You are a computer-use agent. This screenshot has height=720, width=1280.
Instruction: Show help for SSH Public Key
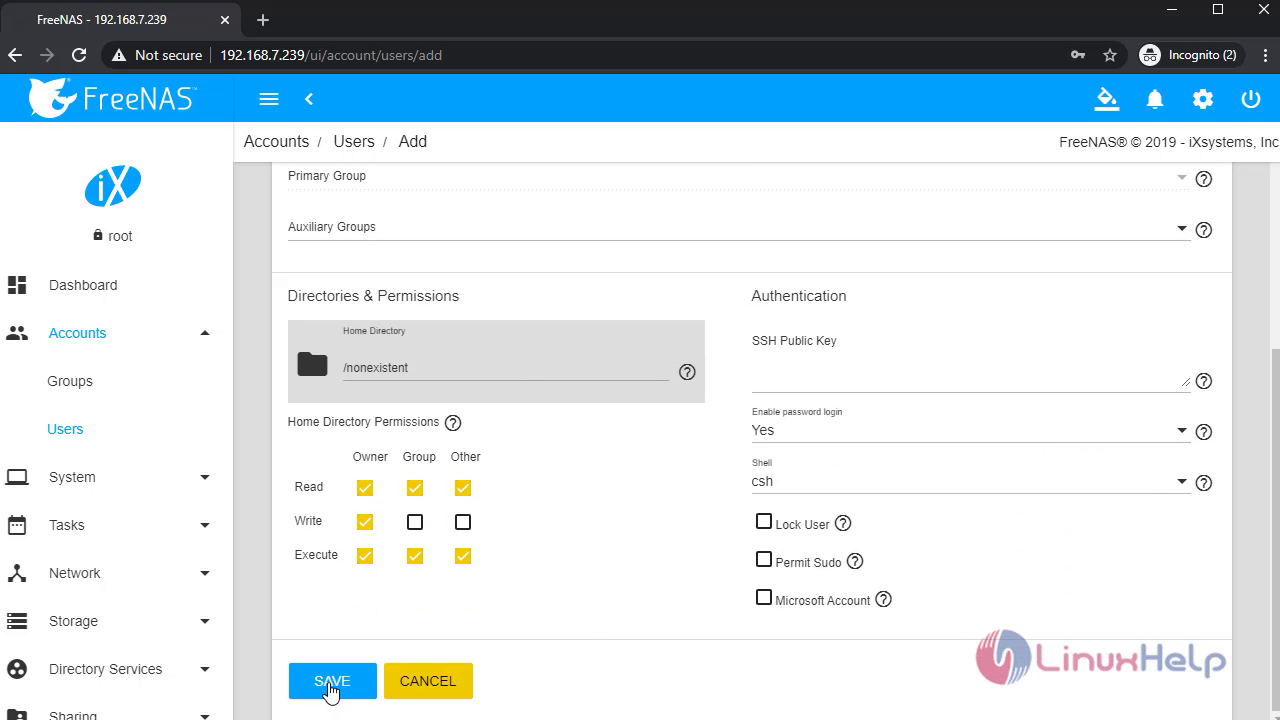point(1204,381)
